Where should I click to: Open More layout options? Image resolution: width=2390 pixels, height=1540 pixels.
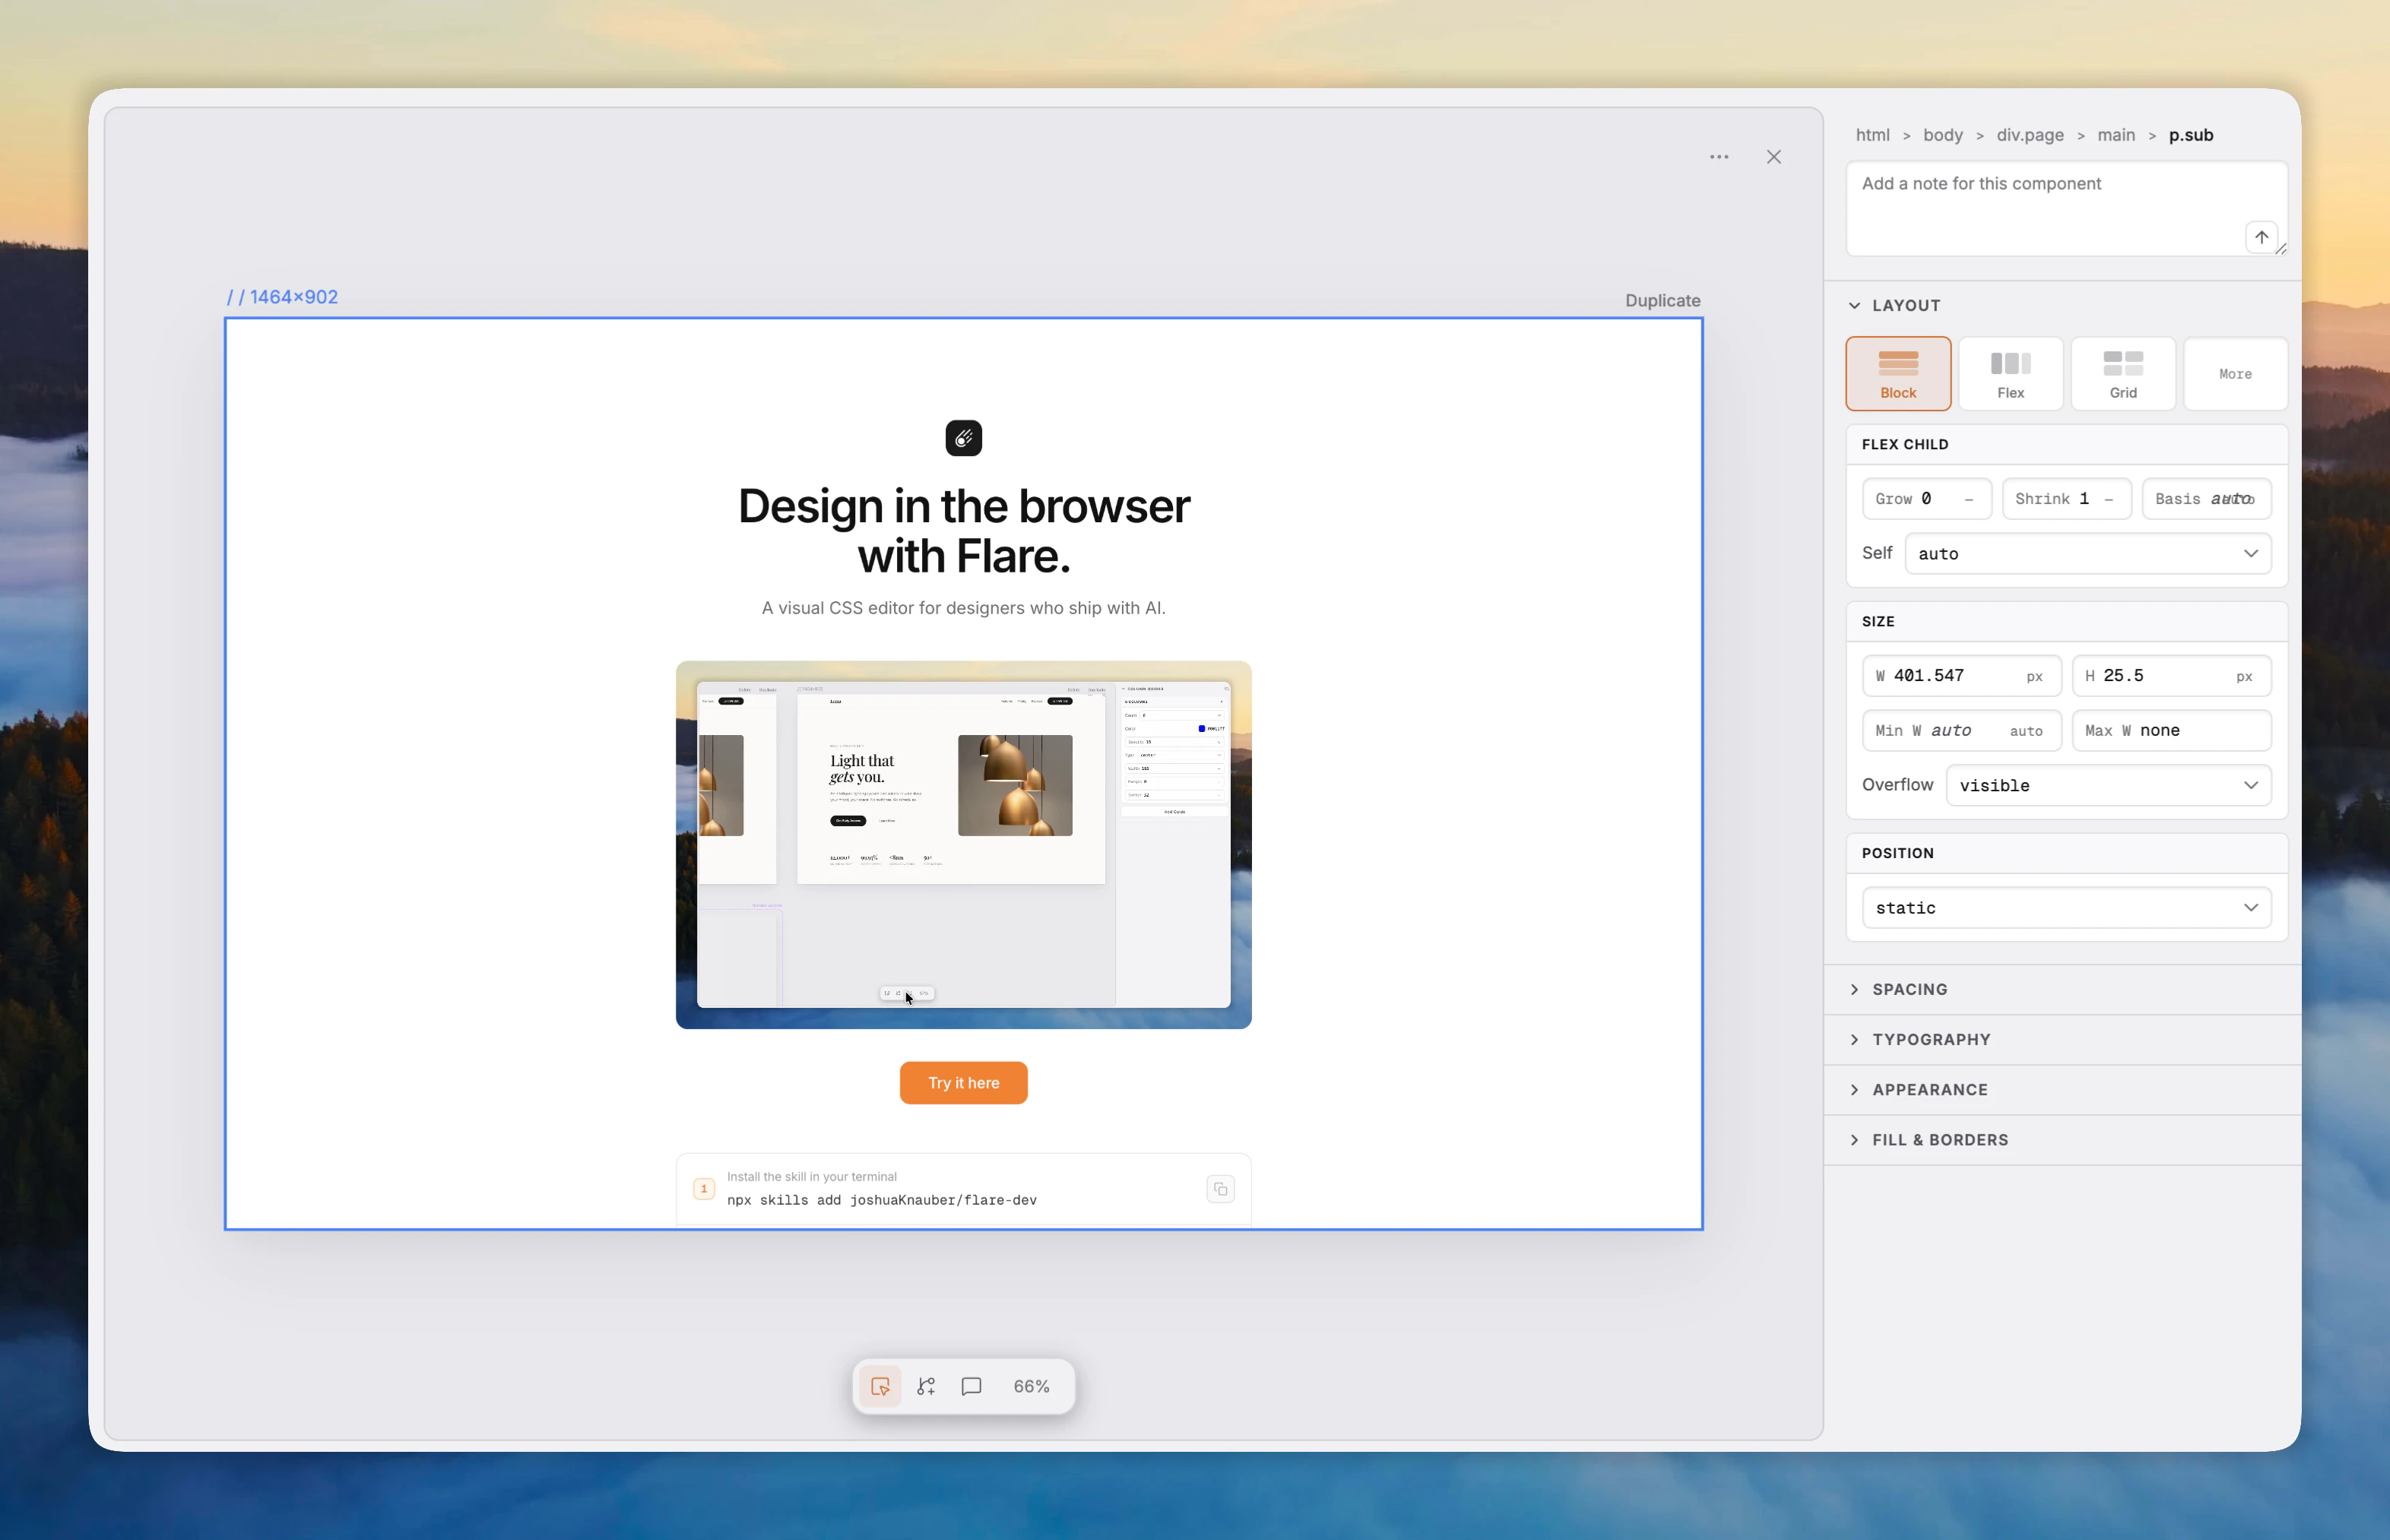[x=2235, y=373]
